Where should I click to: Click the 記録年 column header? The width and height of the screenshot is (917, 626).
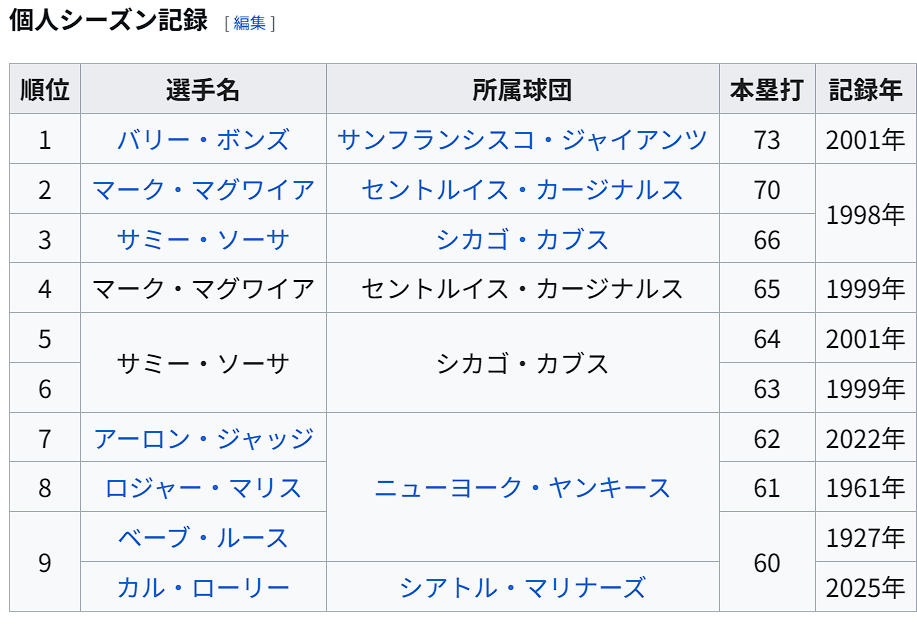[x=866, y=90]
